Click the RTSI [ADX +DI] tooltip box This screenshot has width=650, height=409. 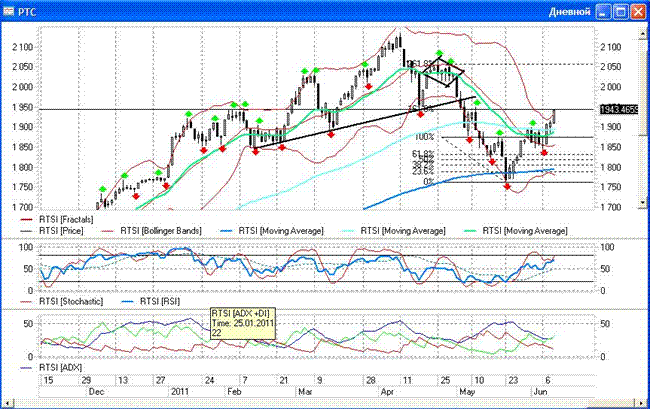click(x=243, y=324)
